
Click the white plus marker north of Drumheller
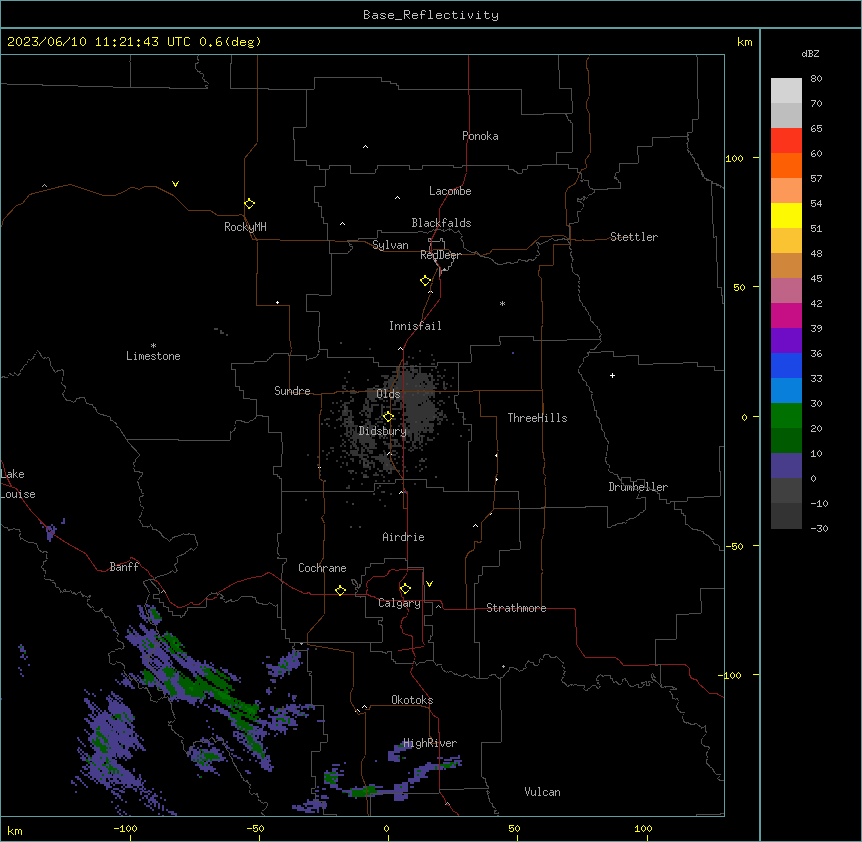(x=612, y=375)
